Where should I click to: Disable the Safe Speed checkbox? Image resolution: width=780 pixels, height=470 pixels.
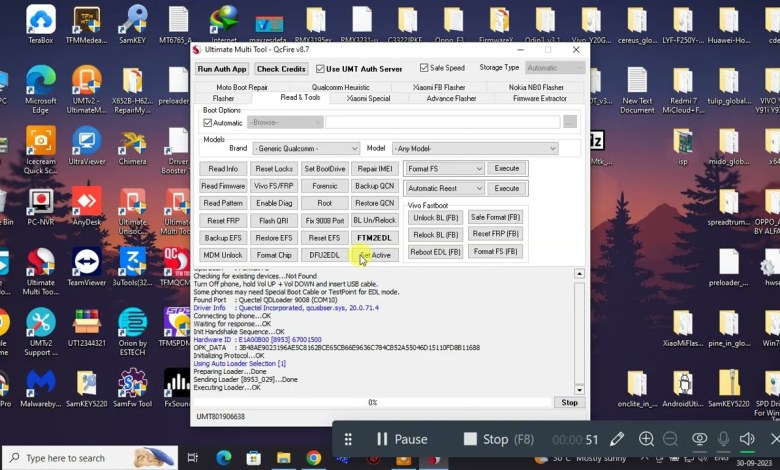coord(424,68)
